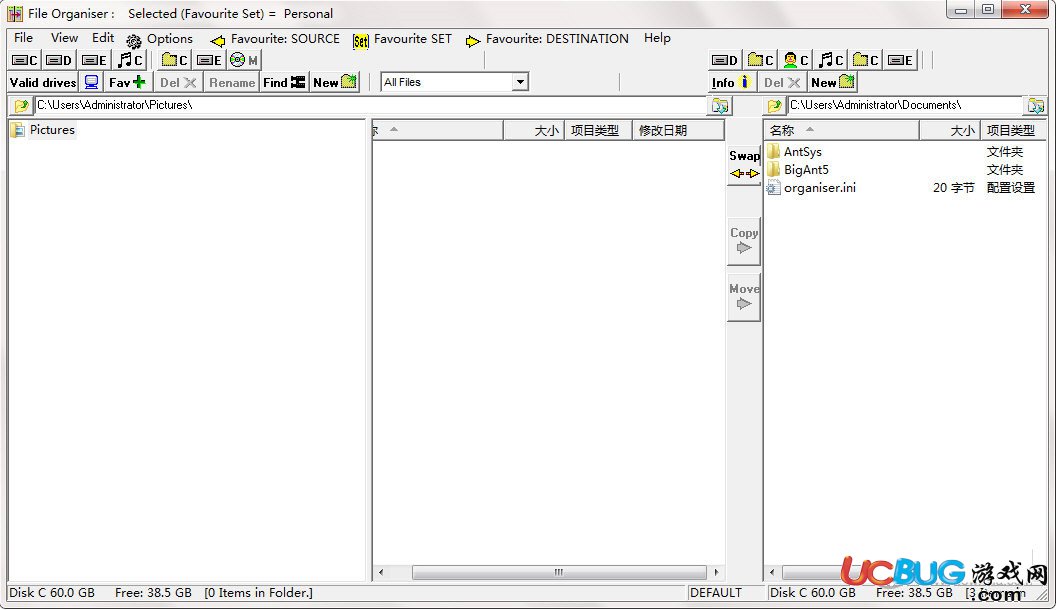Image resolution: width=1057 pixels, height=610 pixels.
Task: Open Favourite: DESTINATION menu
Action: click(x=547, y=39)
